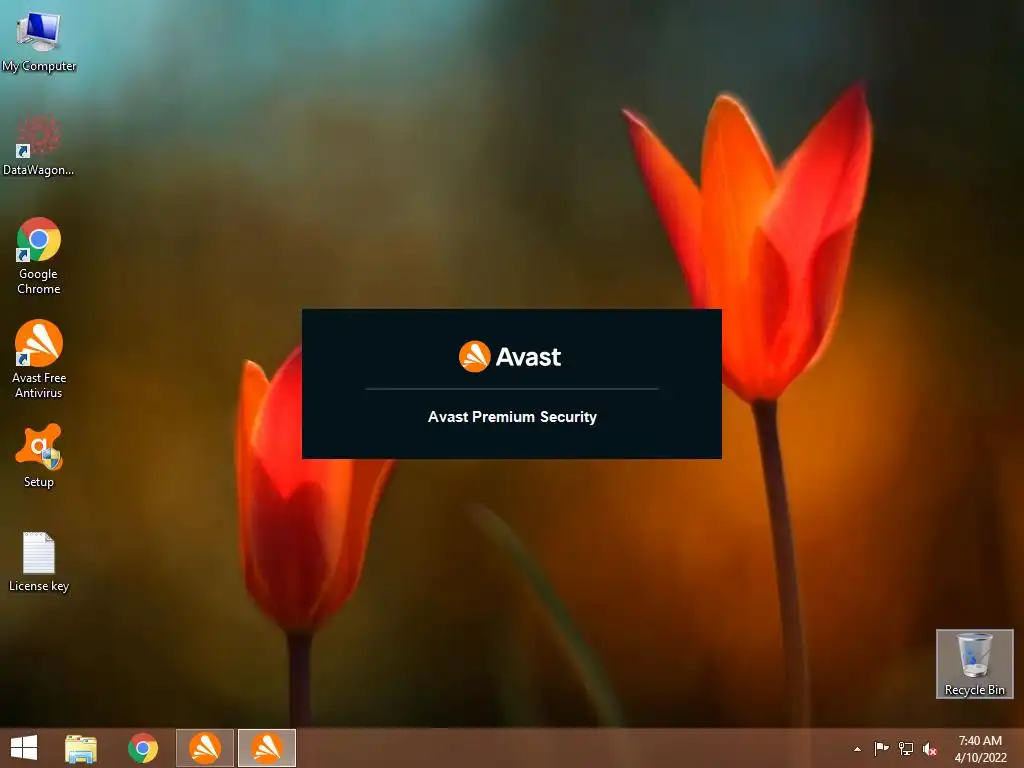The height and width of the screenshot is (768, 1024).
Task: Select the Recycle Bin icon
Action: [974, 664]
